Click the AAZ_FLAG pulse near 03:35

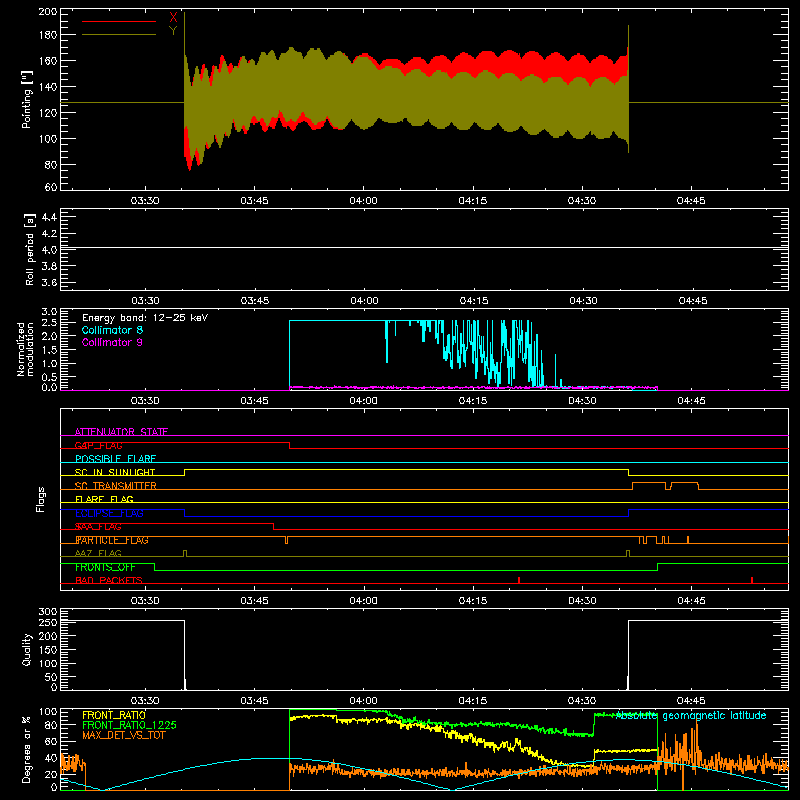coord(185,554)
